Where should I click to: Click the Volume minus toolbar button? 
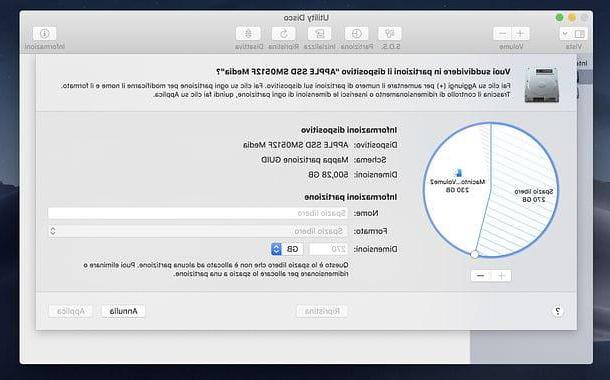pyautogui.click(x=502, y=34)
